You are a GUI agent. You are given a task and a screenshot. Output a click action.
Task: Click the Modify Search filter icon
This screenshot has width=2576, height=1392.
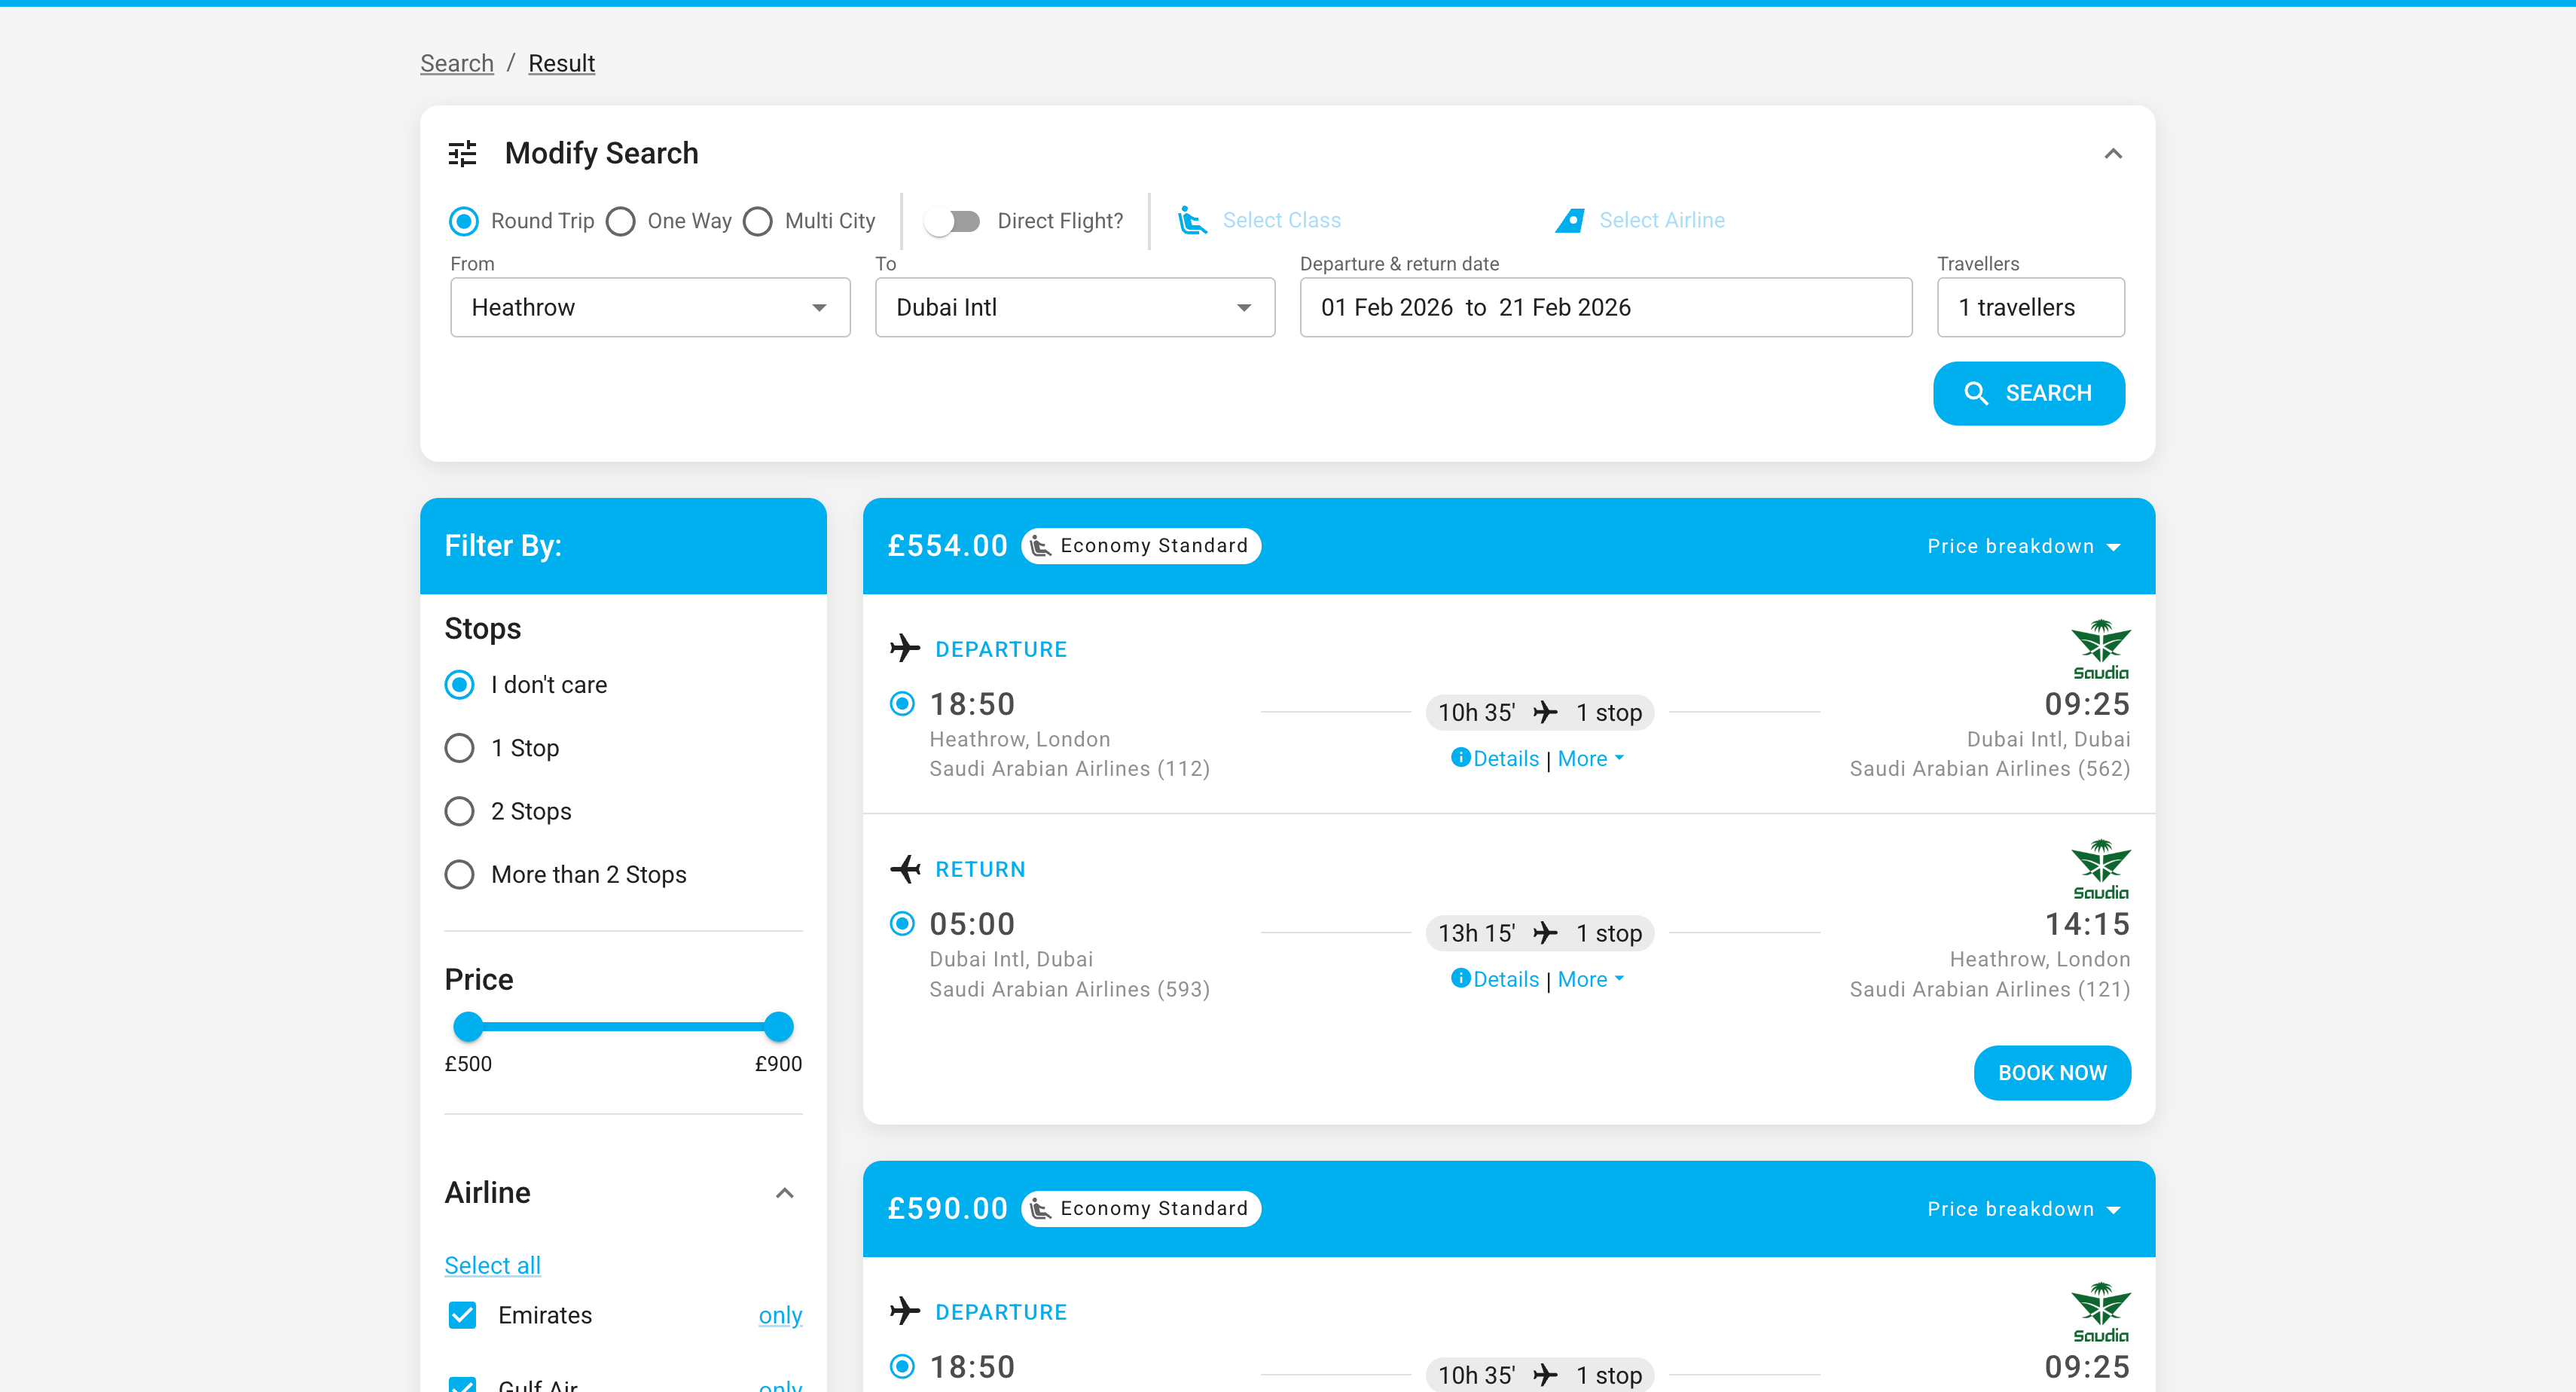[461, 153]
